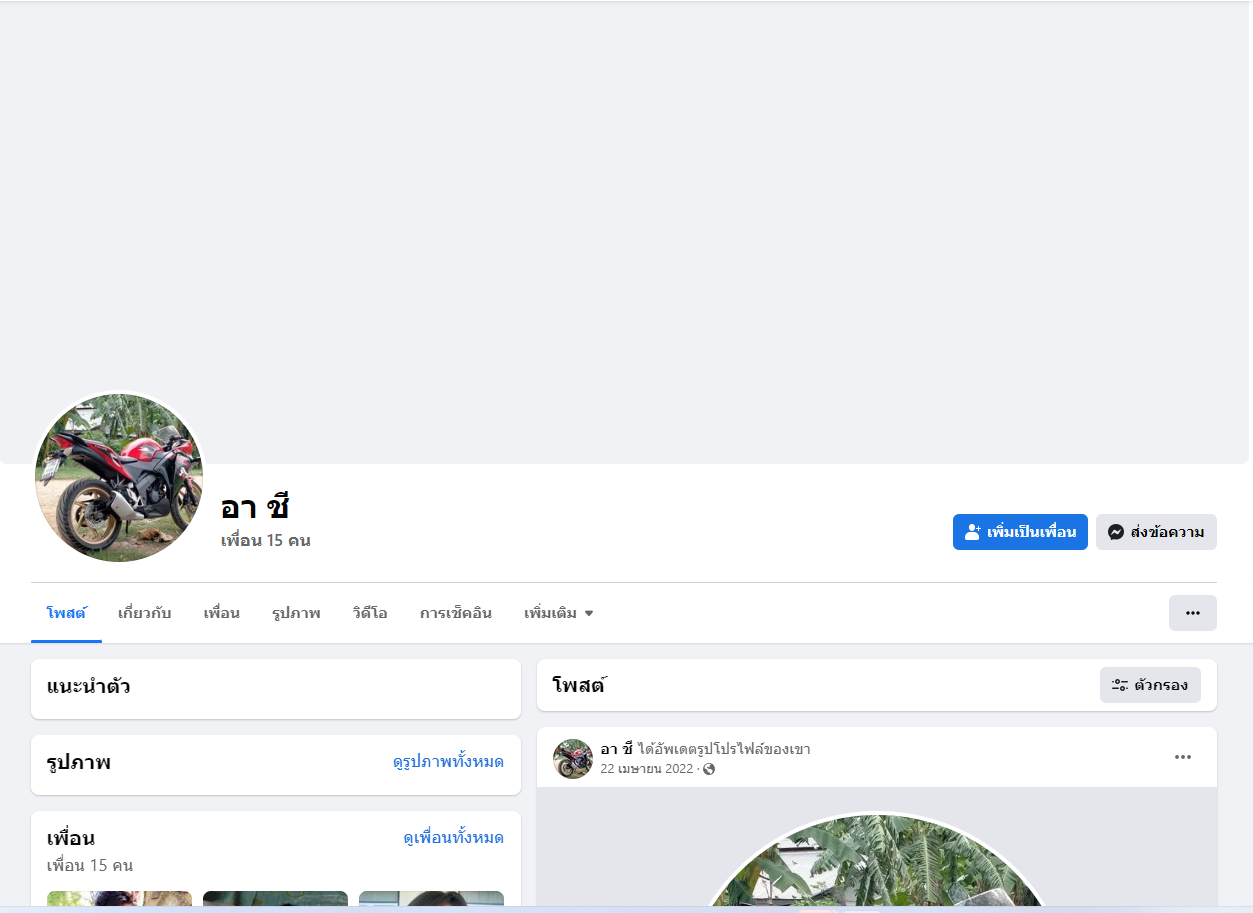Click เพื่อน 15 คน count in friends card
The height and width of the screenshot is (913, 1253).
point(90,865)
